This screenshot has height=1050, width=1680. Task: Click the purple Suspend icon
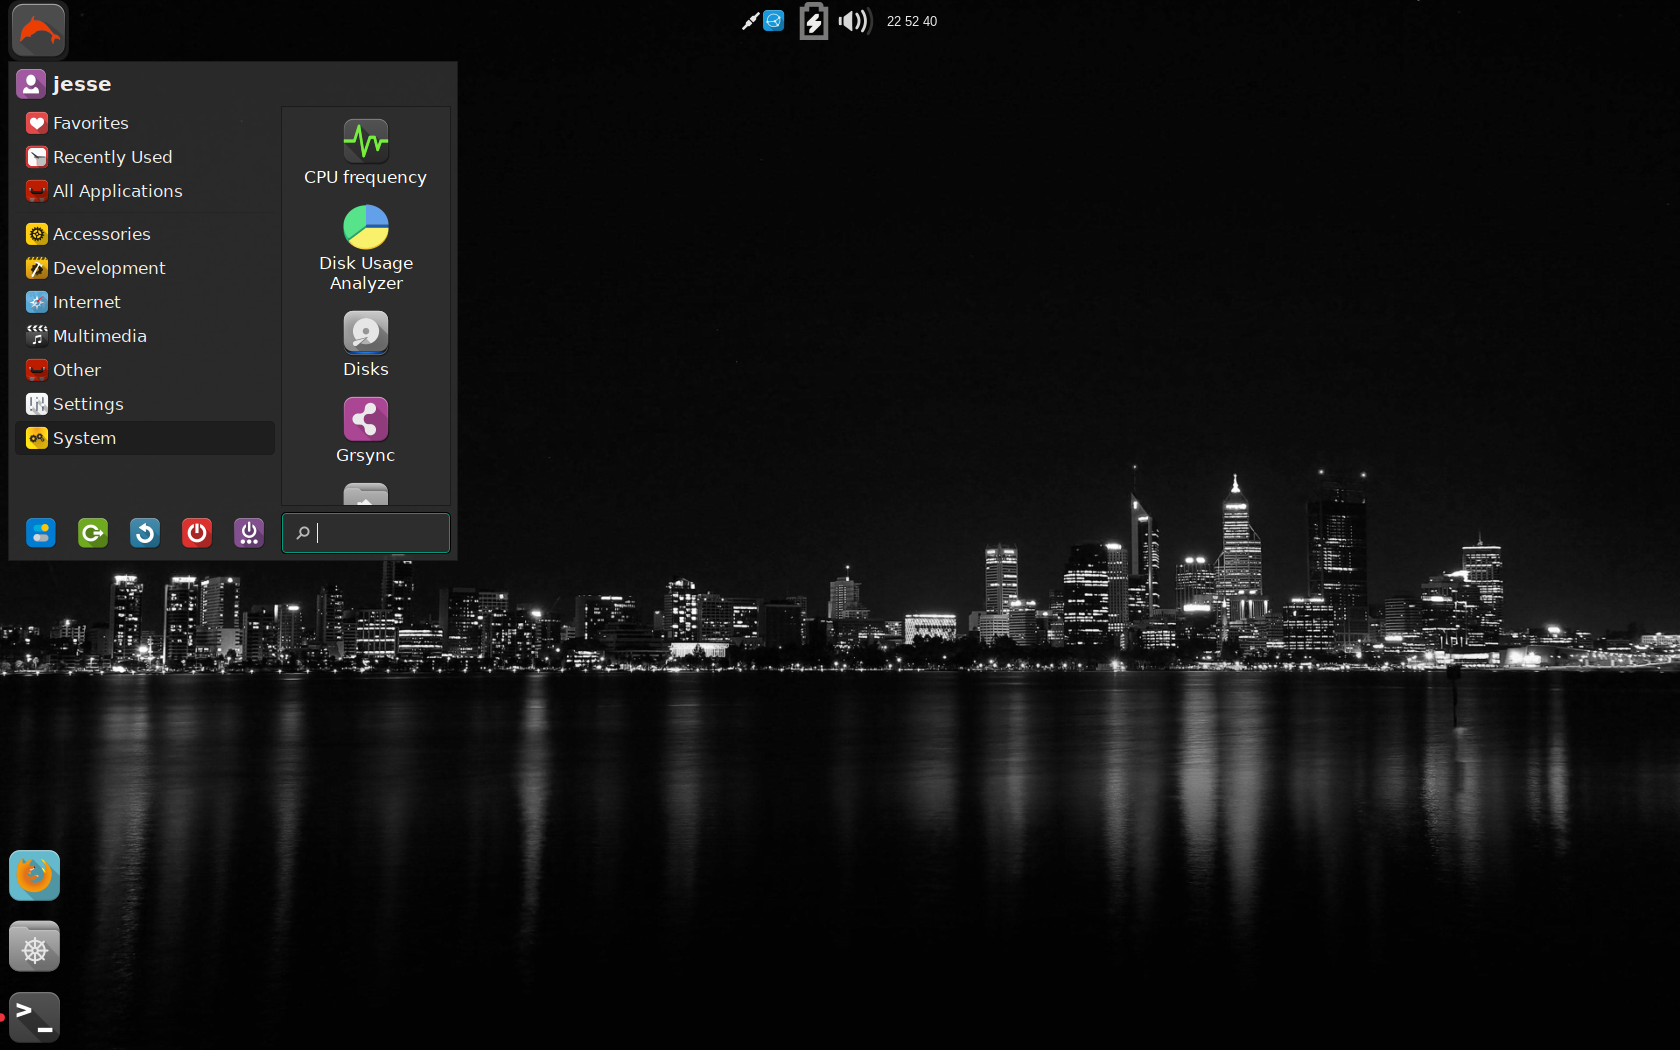point(249,533)
